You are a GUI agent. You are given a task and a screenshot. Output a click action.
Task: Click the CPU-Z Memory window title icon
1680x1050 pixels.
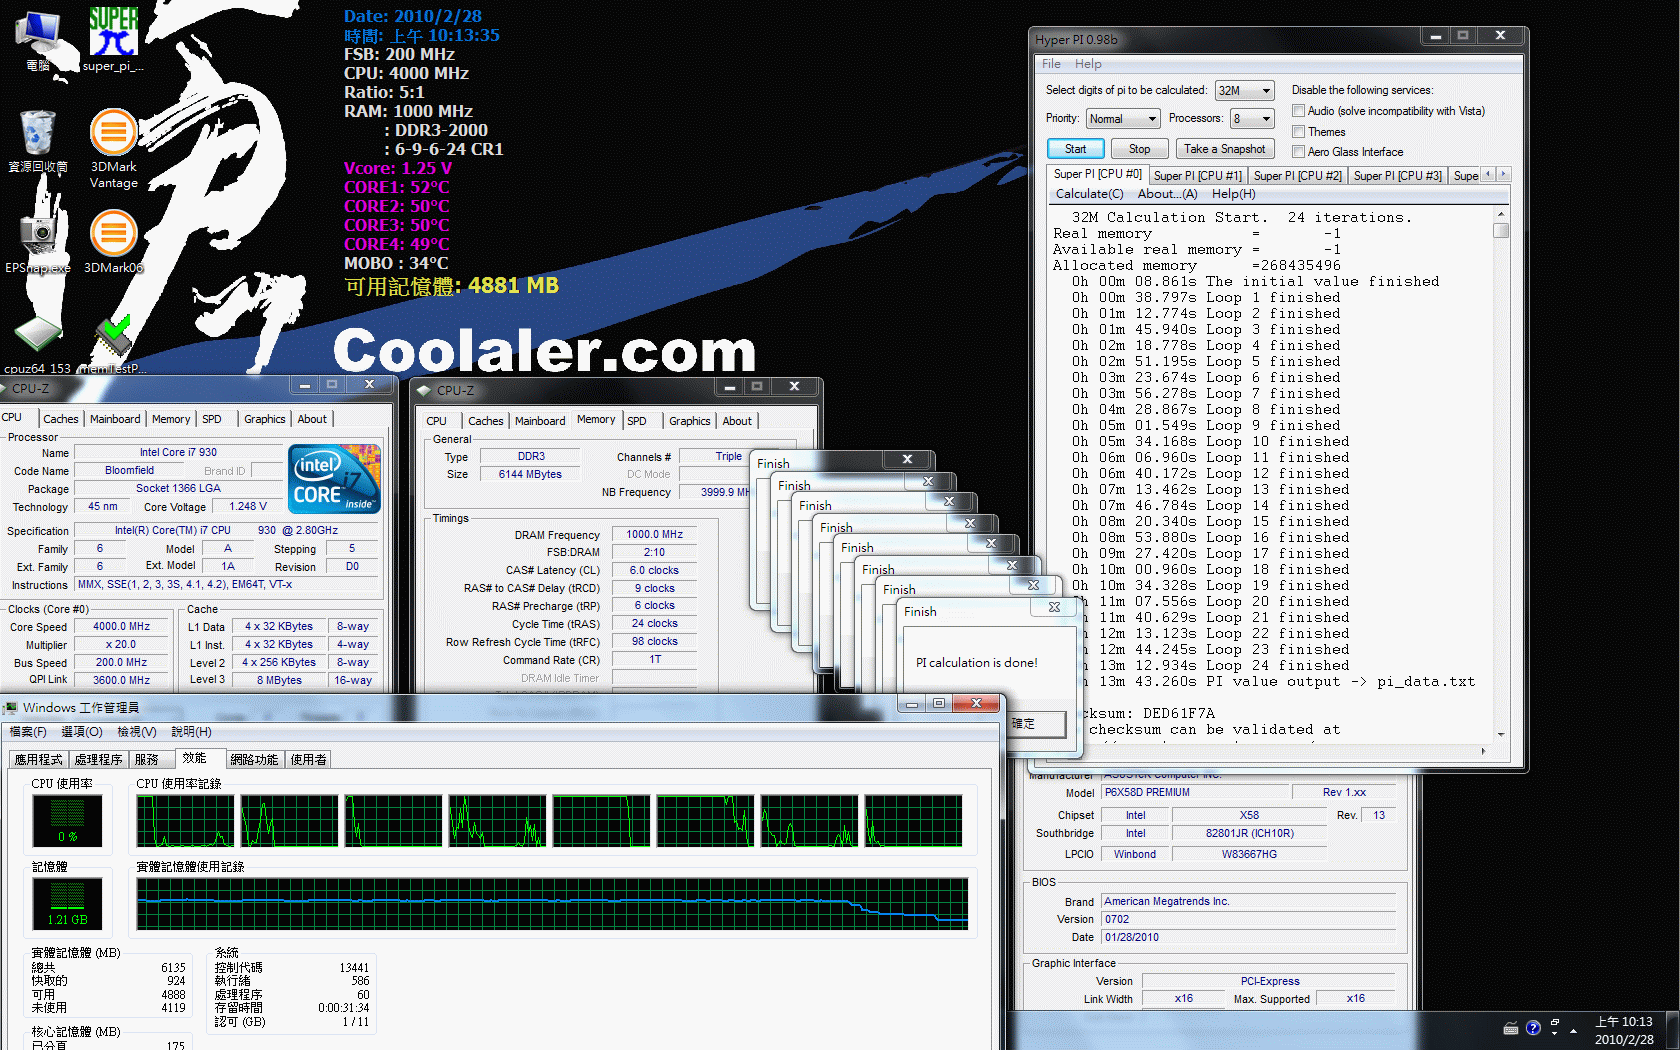pyautogui.click(x=424, y=390)
